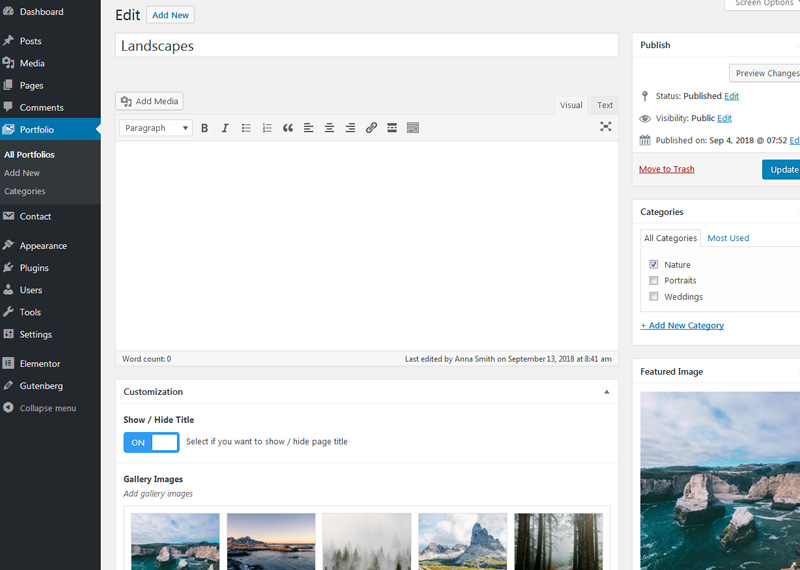Check the Portraits category
Screen dimensions: 800x570
tap(654, 281)
